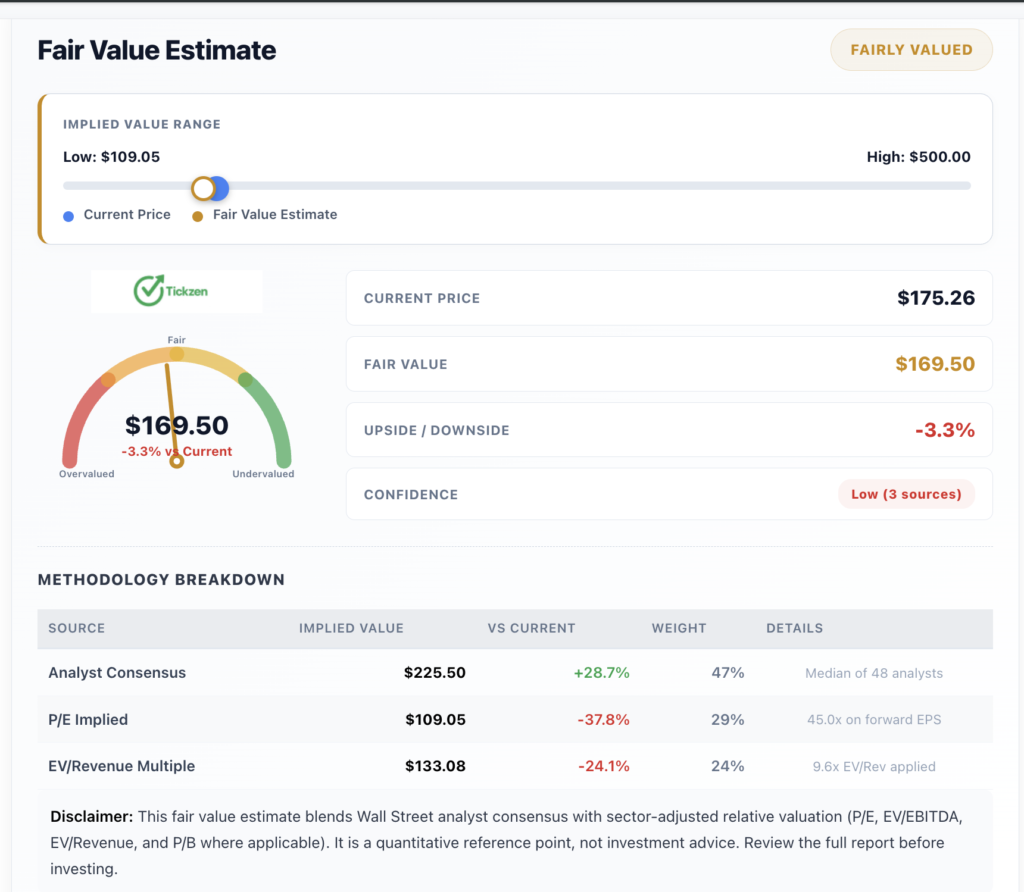Click the High: $500.00 range label

pos(918,157)
